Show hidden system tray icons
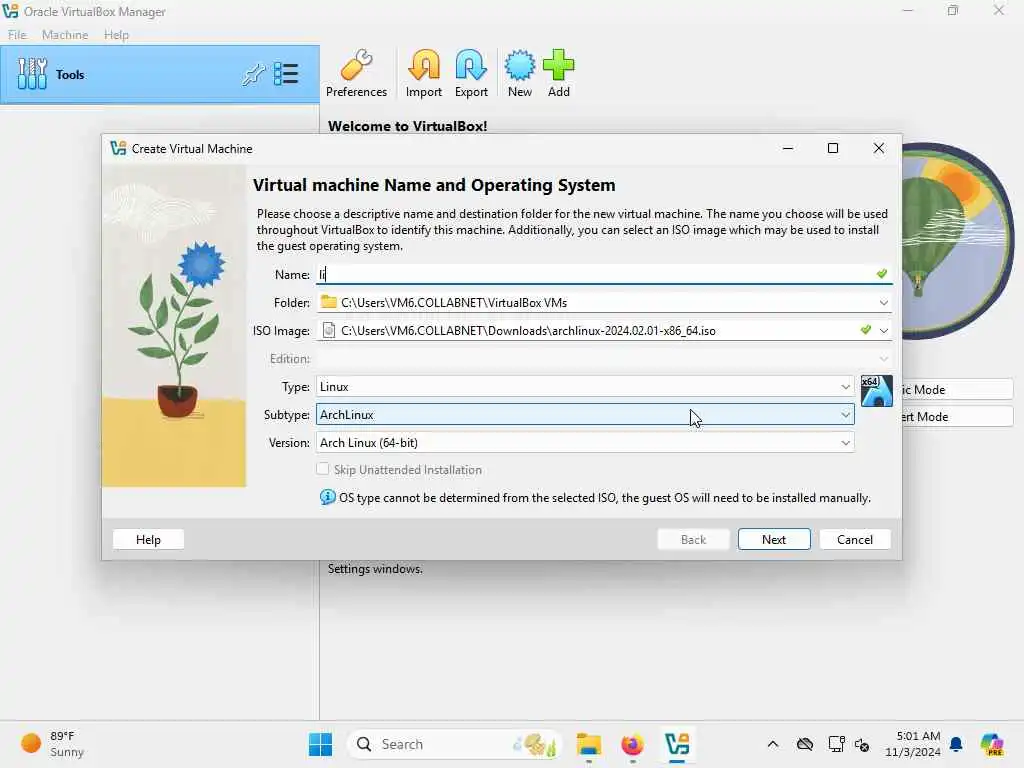 [773, 744]
